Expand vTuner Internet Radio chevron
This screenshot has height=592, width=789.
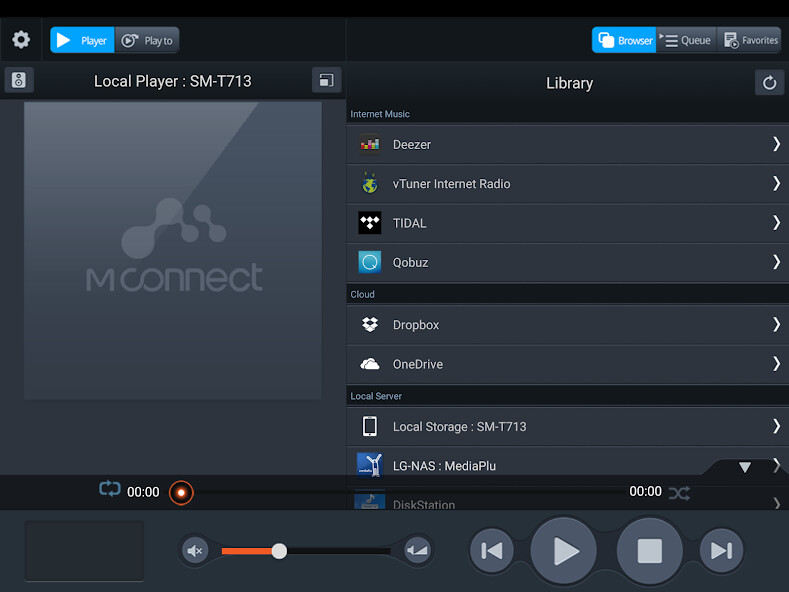pos(776,184)
